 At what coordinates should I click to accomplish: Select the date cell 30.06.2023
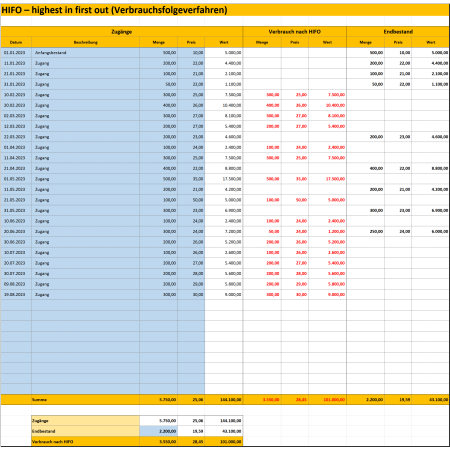[x=16, y=242]
